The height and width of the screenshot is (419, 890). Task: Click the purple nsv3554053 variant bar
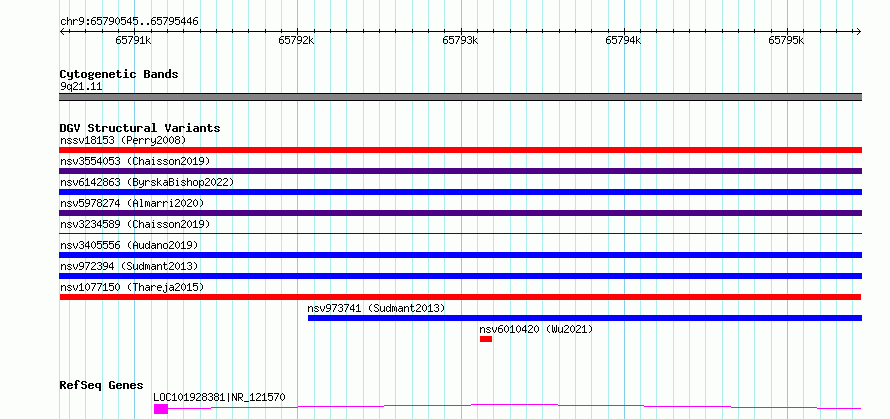460,171
